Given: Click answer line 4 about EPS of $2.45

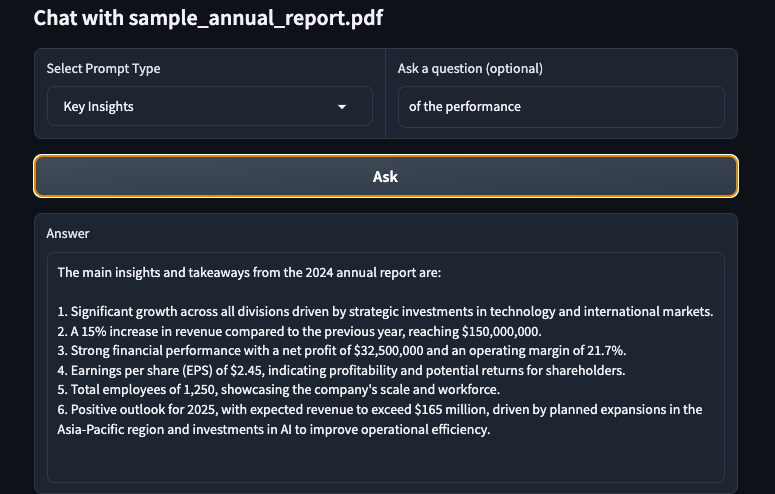Looking at the screenshot, I should tap(342, 370).
